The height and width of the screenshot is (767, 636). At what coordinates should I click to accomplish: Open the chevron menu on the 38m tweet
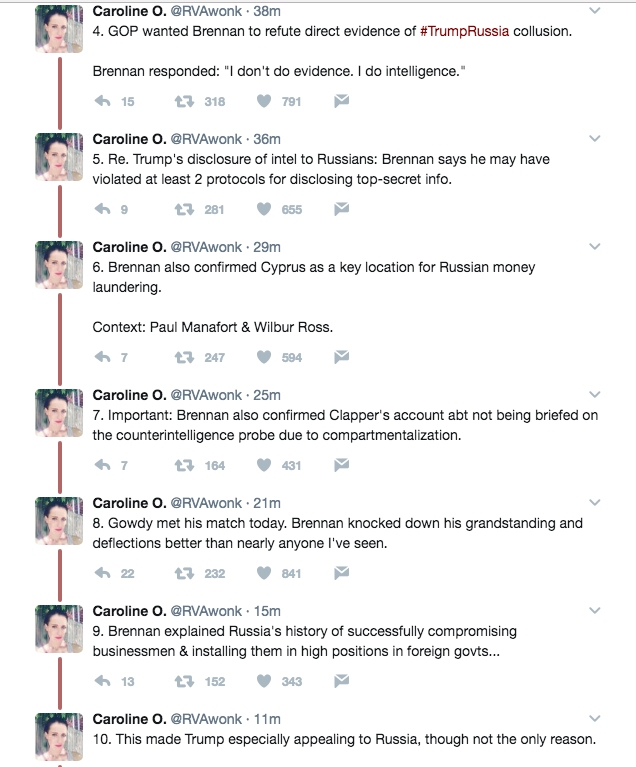click(594, 10)
